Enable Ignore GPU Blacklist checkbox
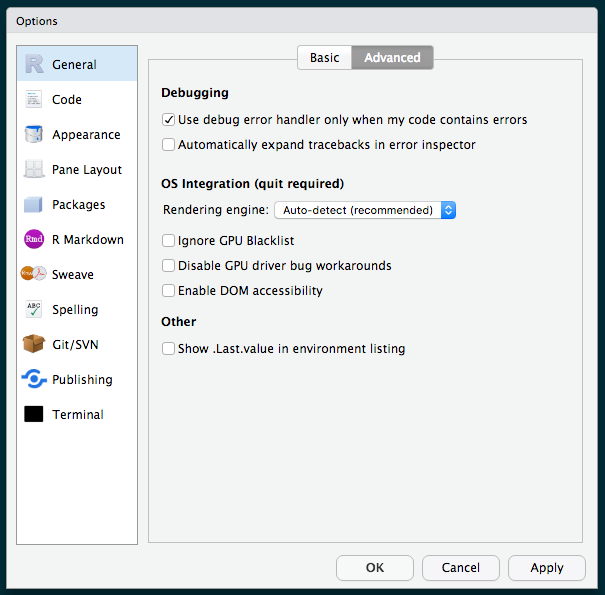 [168, 240]
